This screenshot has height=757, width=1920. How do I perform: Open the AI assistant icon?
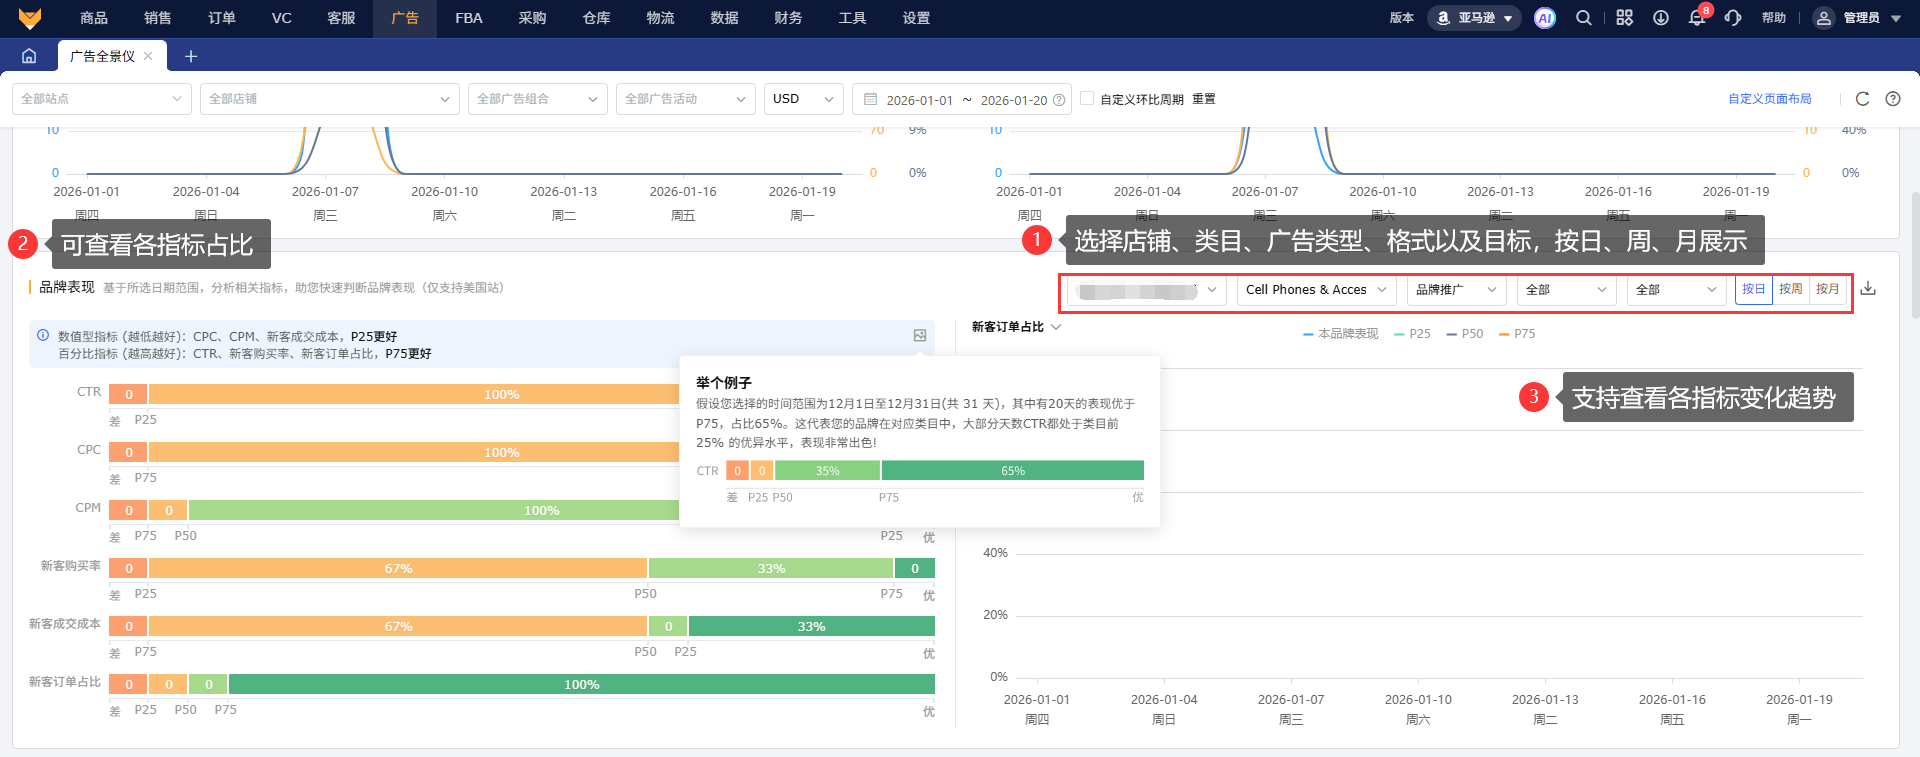click(x=1544, y=18)
